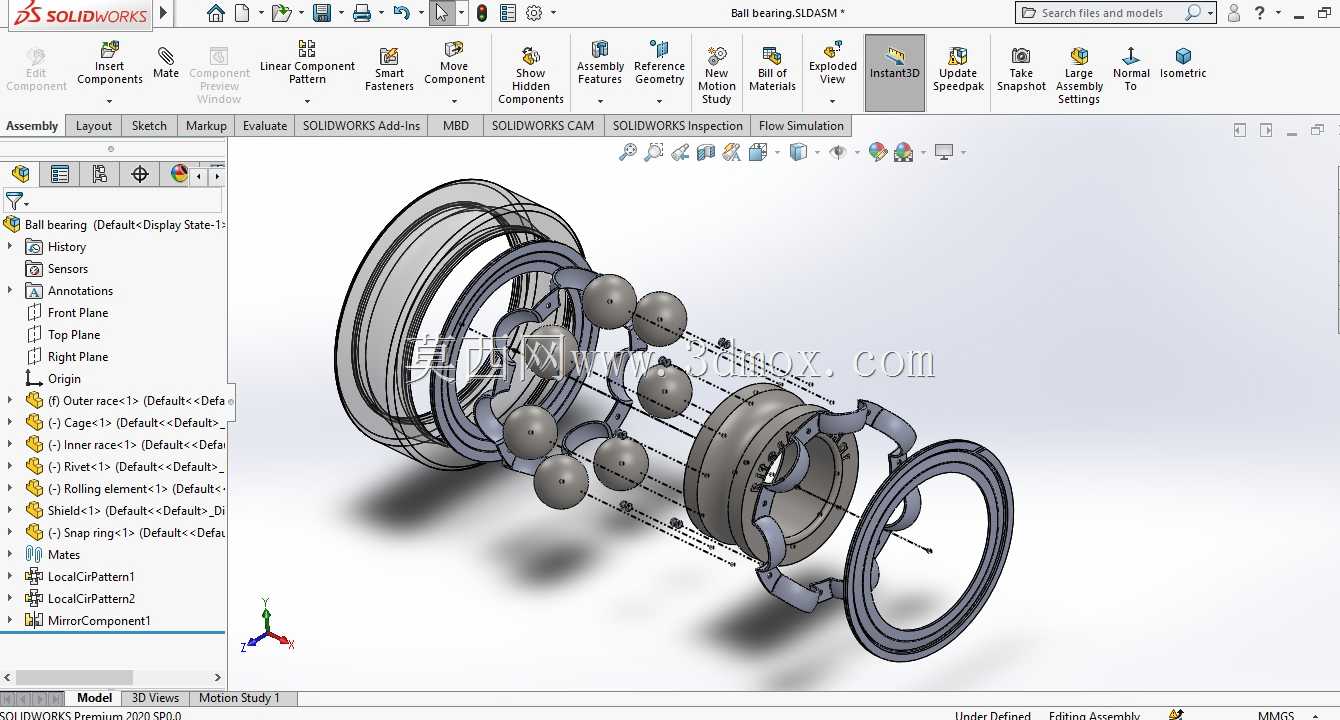Select the Mate tool
The height and width of the screenshot is (720, 1340).
166,62
